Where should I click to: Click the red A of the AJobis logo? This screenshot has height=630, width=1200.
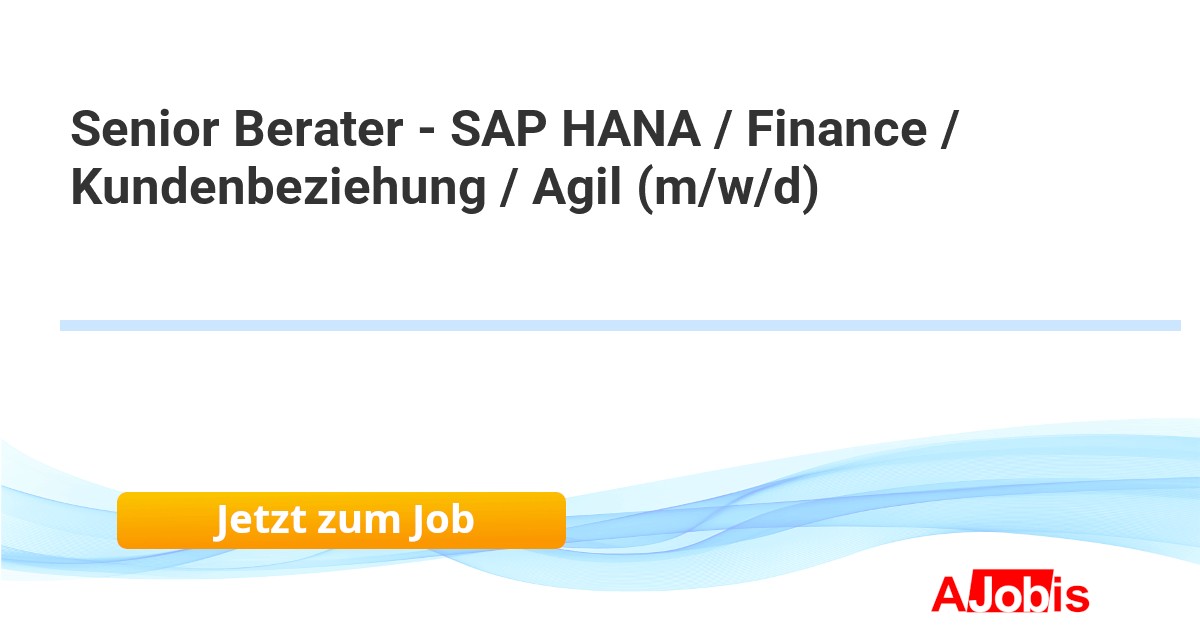(947, 594)
